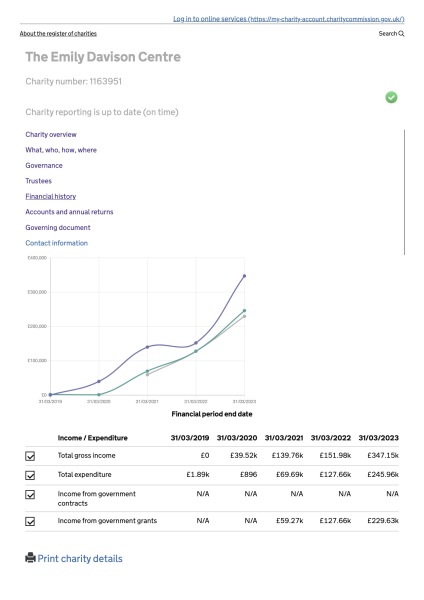Image resolution: width=424 pixels, height=600 pixels.
Task: Open the Governance section
Action: click(44, 165)
